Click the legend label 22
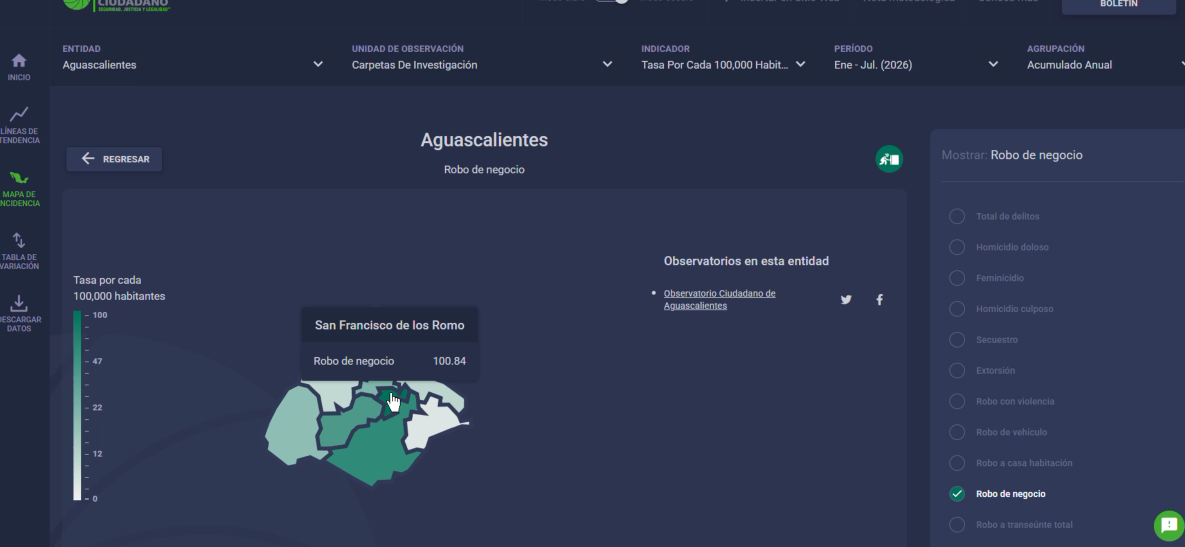1185x547 pixels. (x=97, y=407)
